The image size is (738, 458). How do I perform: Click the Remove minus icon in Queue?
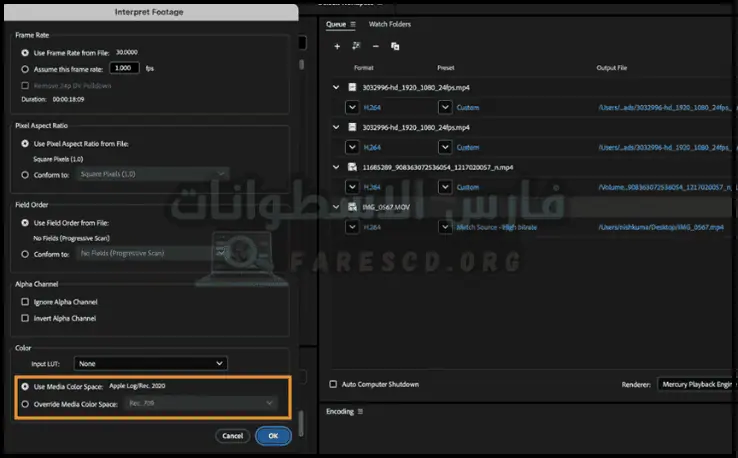pos(375,46)
